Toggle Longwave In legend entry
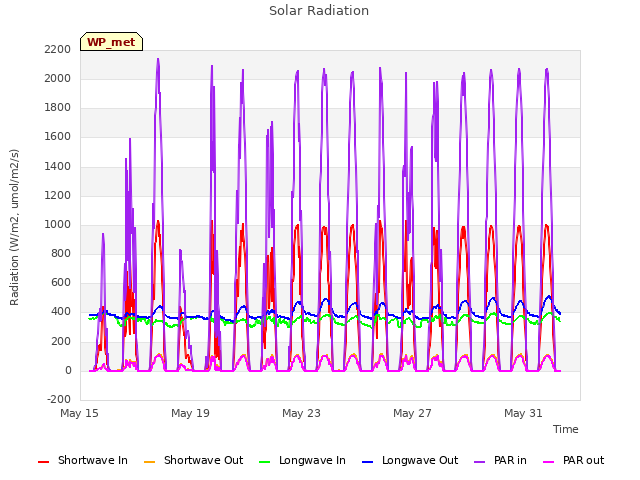 tap(302, 460)
